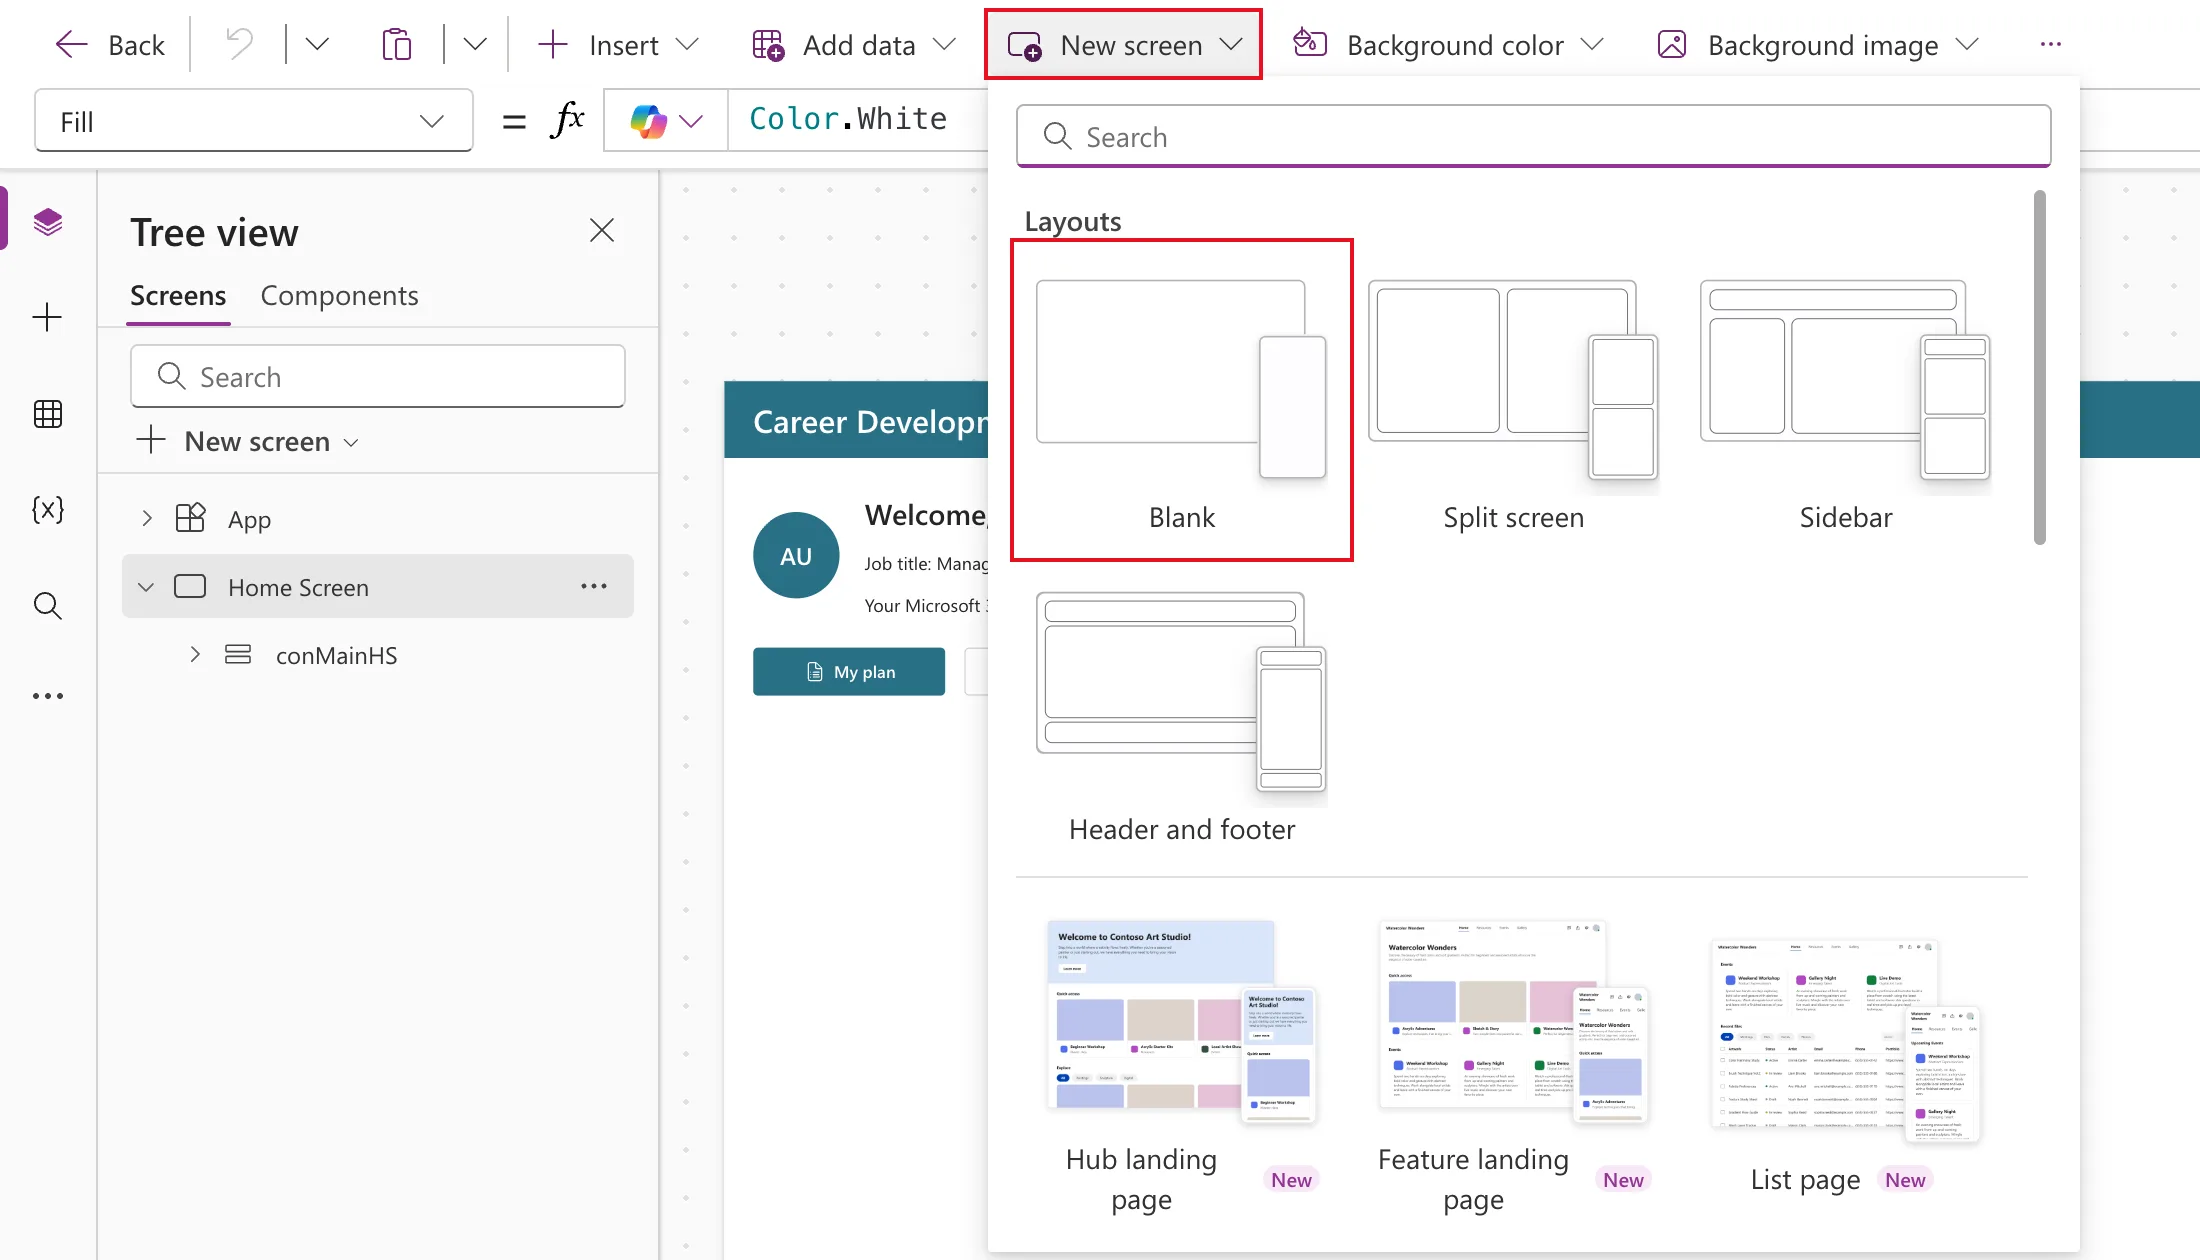Choose the Header and footer layout
This screenshot has height=1260, width=2200.
pyautogui.click(x=1182, y=715)
